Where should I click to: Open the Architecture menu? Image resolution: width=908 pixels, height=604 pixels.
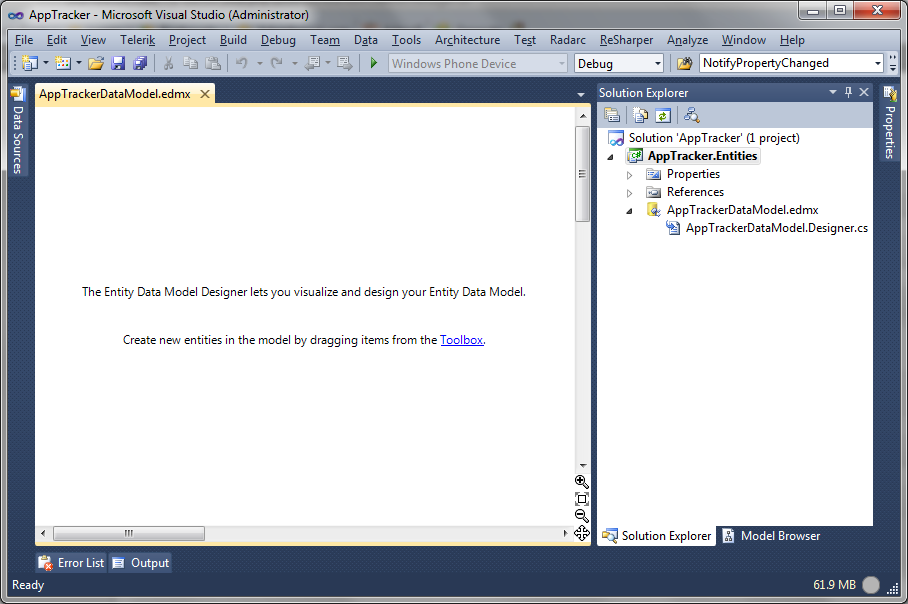point(467,40)
